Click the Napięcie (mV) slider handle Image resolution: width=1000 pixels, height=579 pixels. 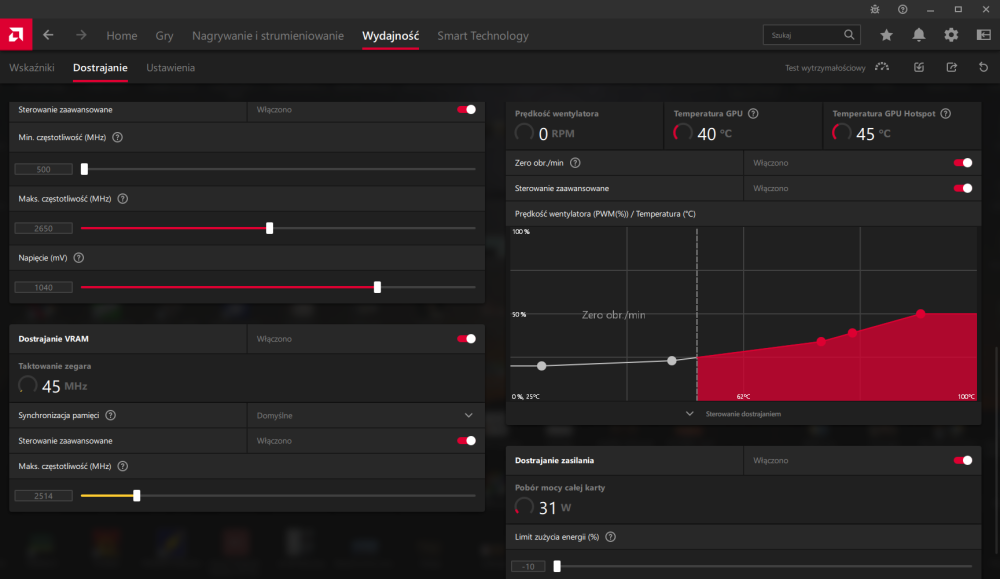[x=377, y=287]
